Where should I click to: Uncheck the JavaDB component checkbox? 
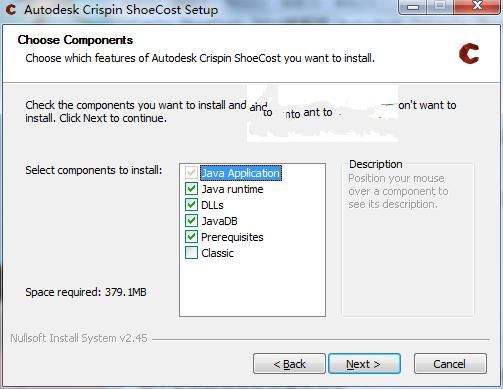click(191, 221)
